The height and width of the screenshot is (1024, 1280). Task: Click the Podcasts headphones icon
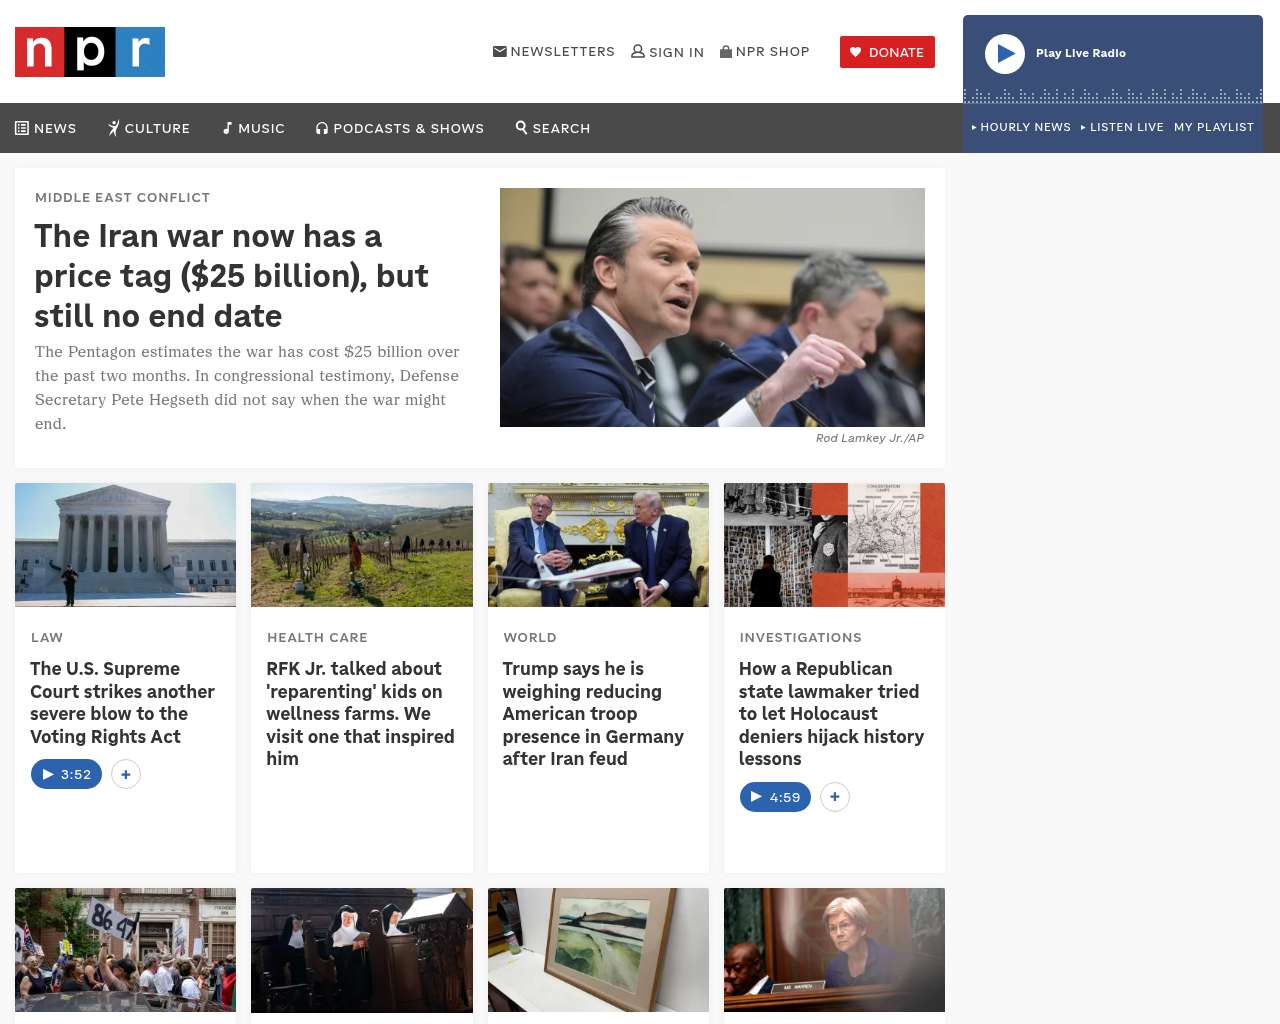(322, 128)
